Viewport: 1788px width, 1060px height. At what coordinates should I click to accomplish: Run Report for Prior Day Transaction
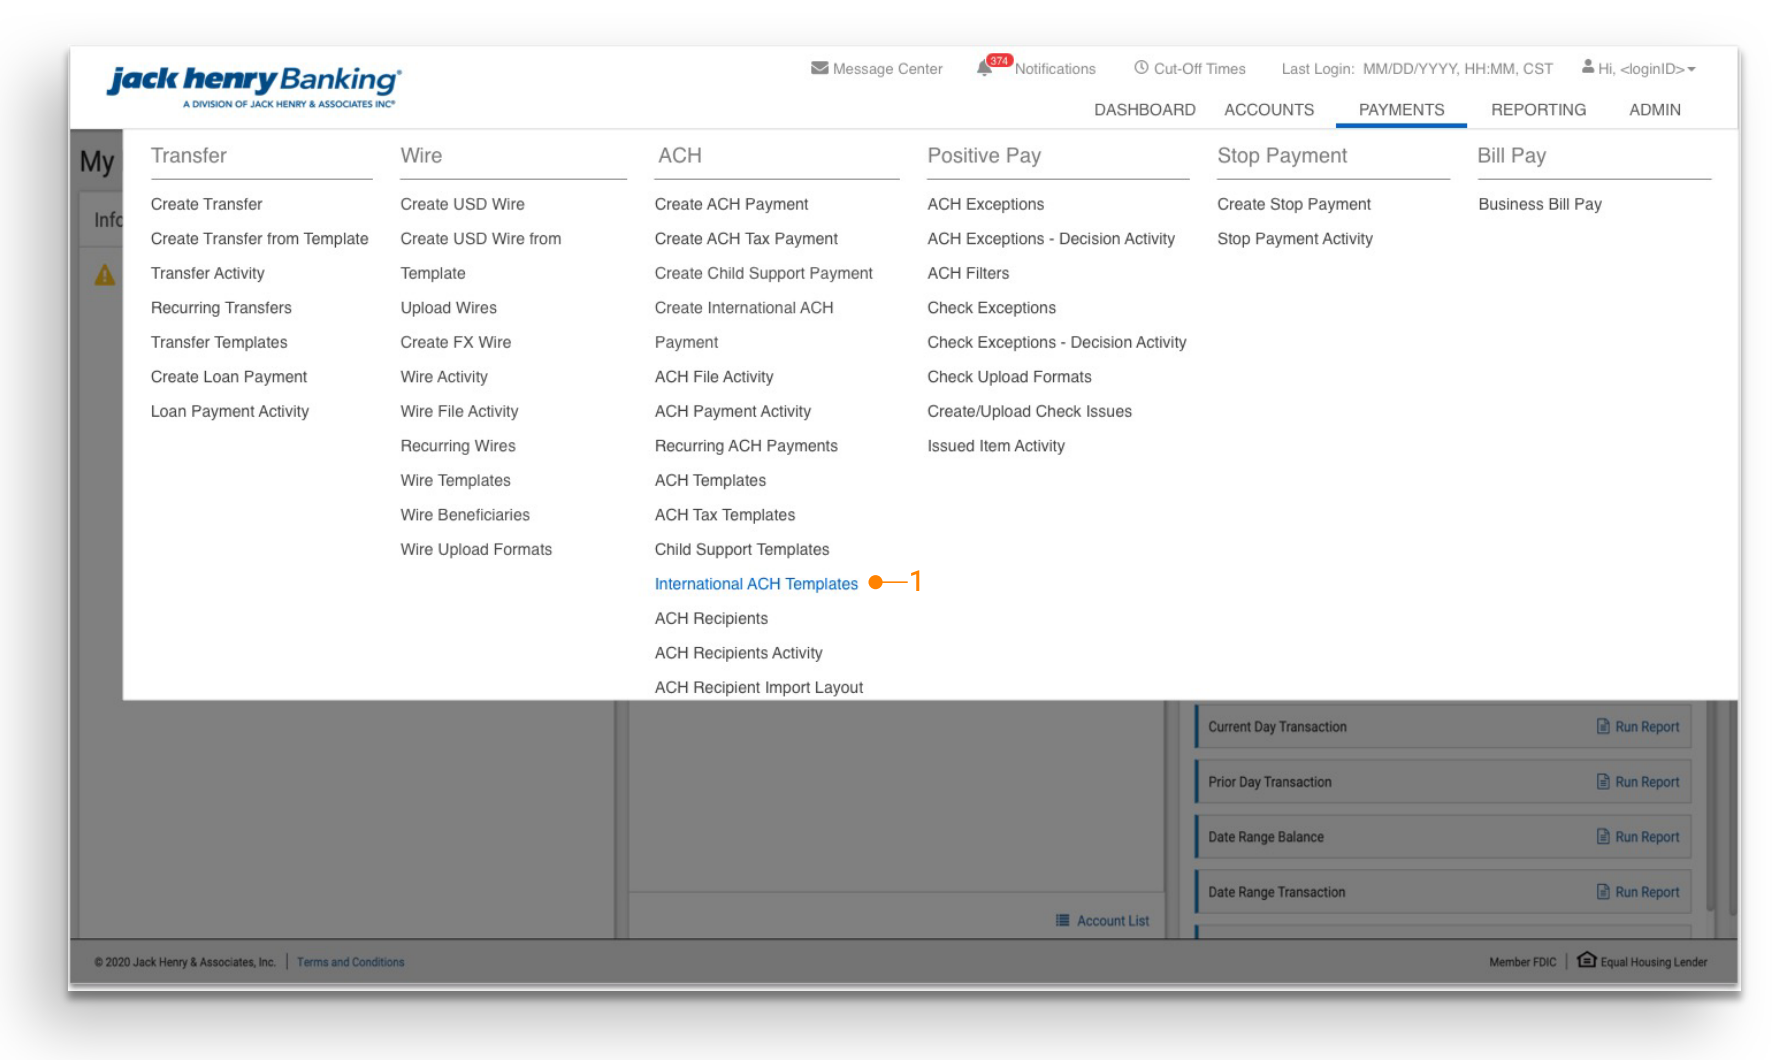point(1646,782)
